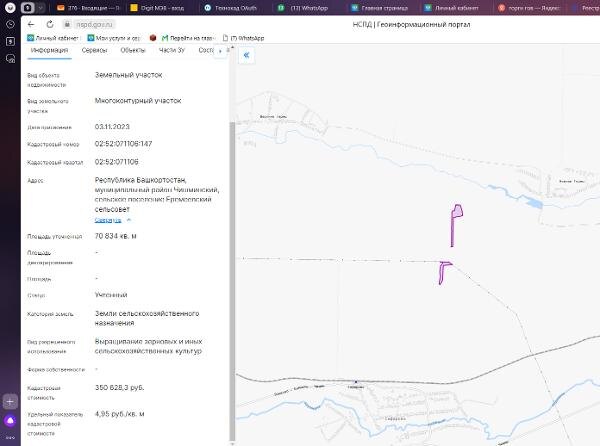Viewport: 600px width, 446px height.
Task: Click the cadastral quarter 02:52:071106 value
Action: coord(116,162)
